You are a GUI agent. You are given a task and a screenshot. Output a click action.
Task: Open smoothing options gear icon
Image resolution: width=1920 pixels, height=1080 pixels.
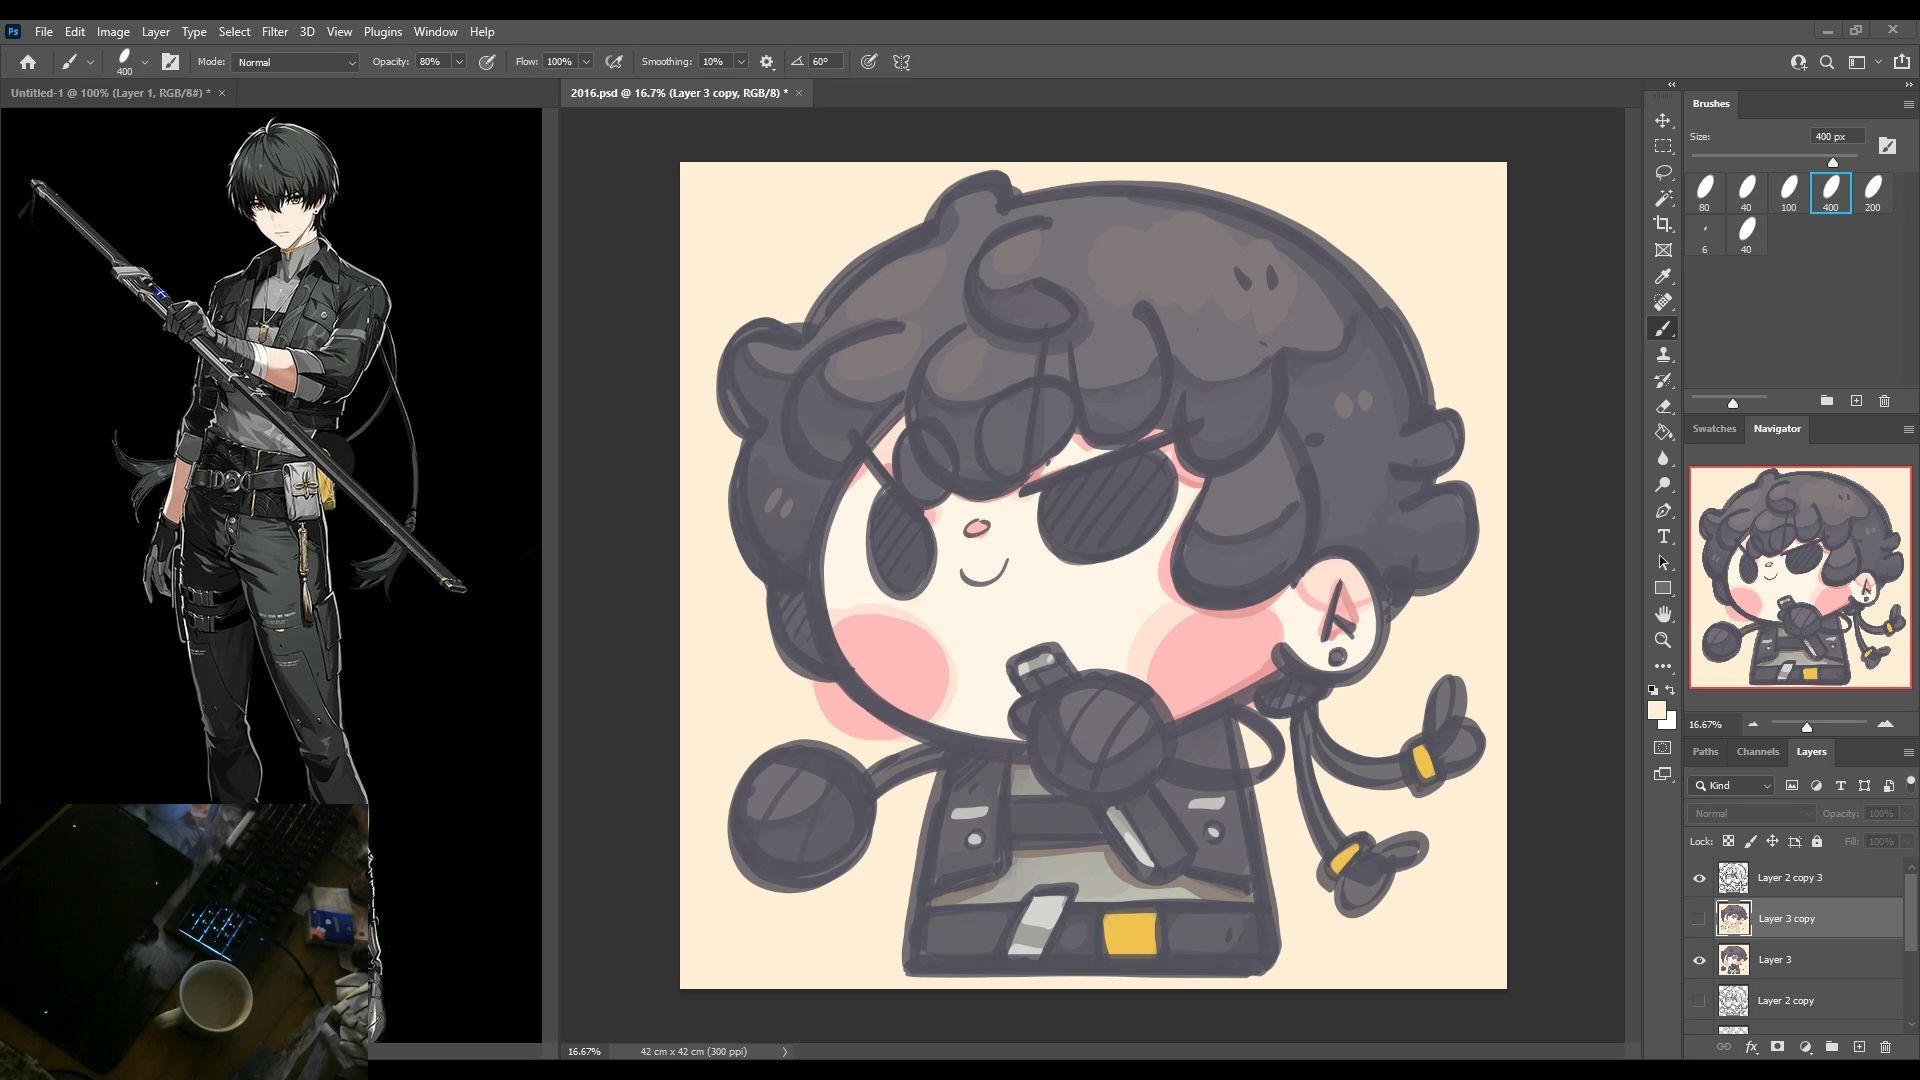[x=767, y=62]
